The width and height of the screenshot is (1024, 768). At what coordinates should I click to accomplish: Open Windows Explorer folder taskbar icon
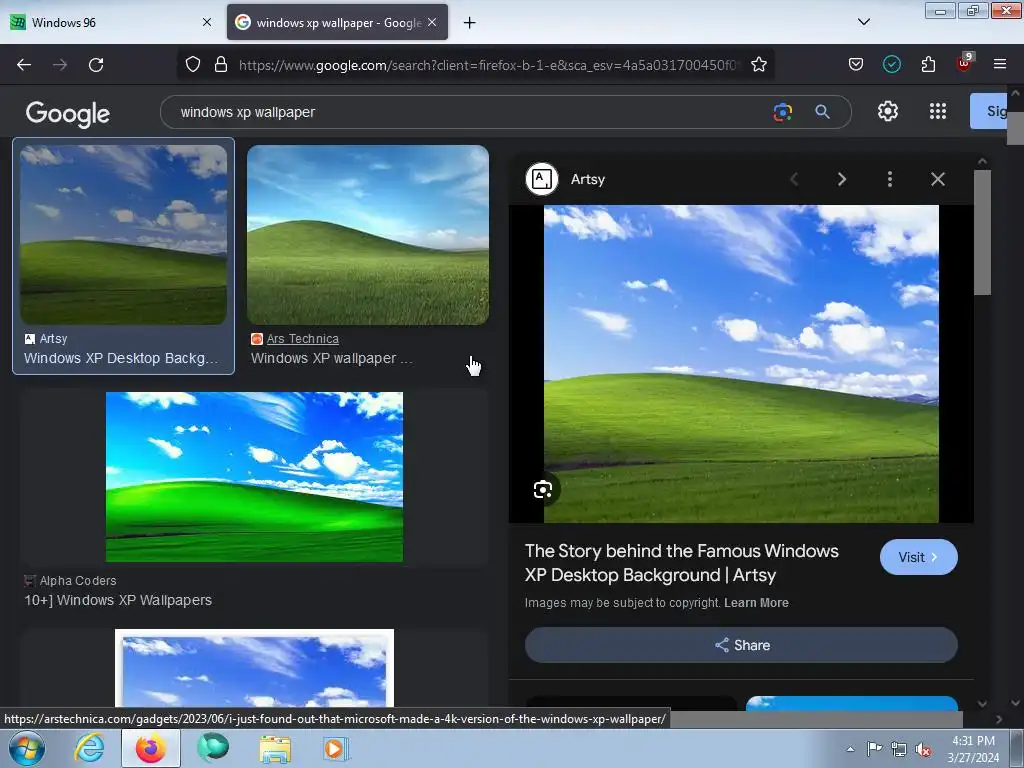pos(275,748)
